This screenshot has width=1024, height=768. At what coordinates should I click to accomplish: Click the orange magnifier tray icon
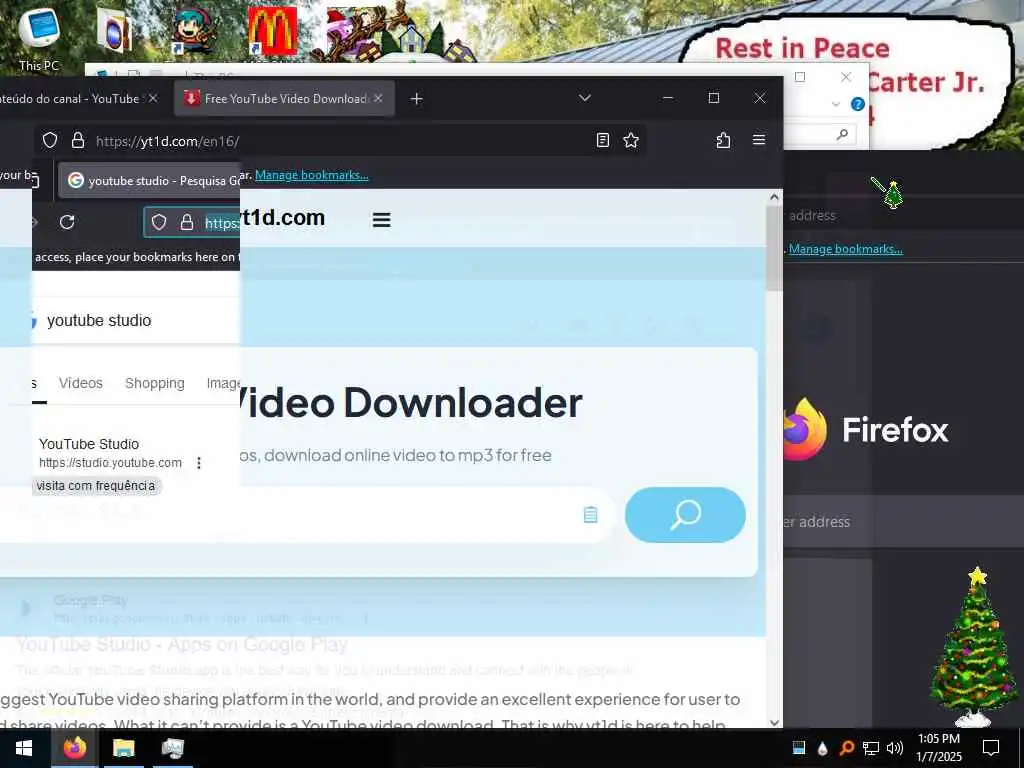(x=846, y=748)
